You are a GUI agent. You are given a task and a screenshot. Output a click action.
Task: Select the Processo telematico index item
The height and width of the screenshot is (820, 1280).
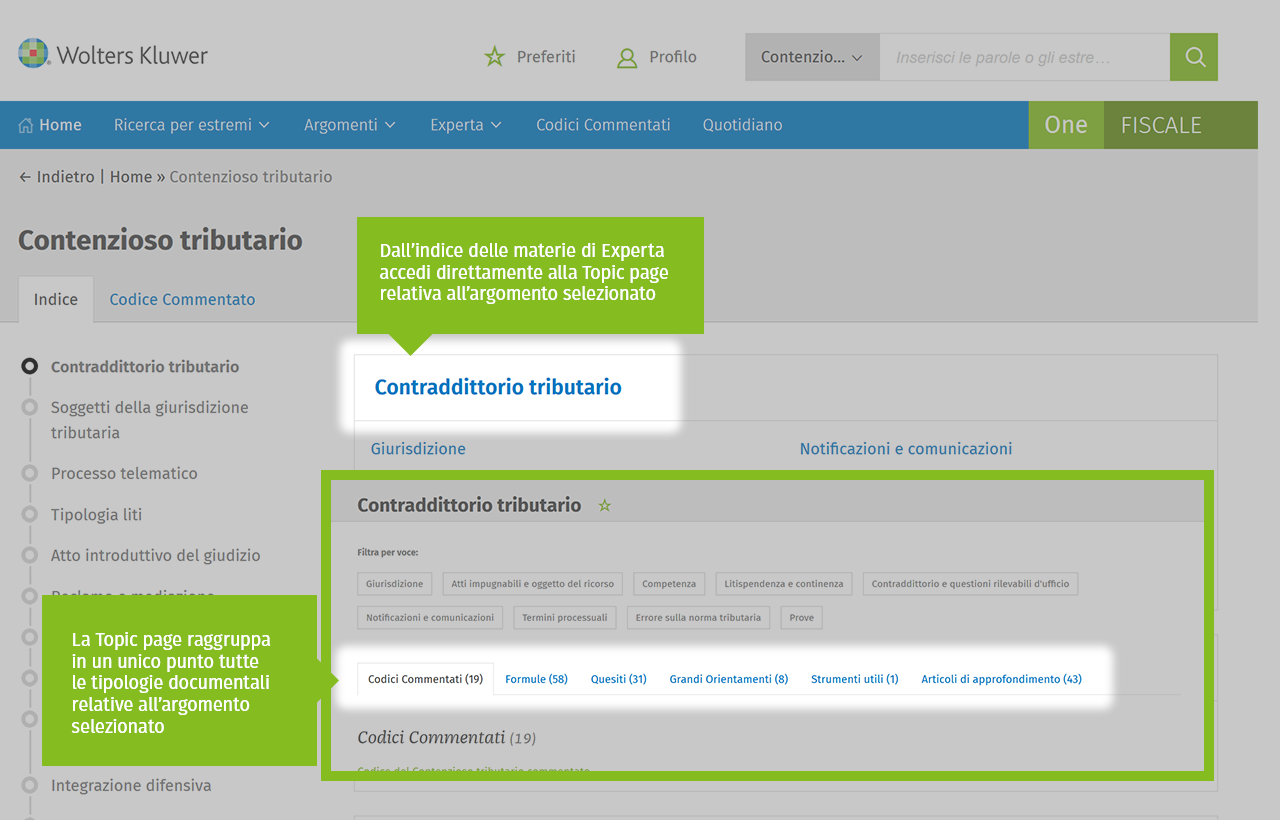pyautogui.click(x=124, y=473)
